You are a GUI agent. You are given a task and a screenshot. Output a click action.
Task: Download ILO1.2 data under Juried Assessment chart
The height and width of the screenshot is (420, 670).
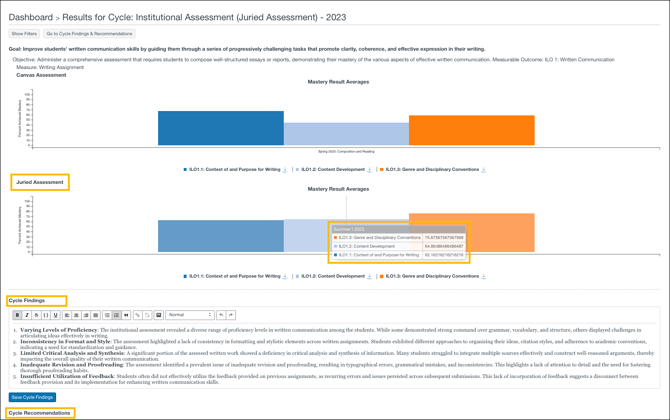(x=370, y=276)
